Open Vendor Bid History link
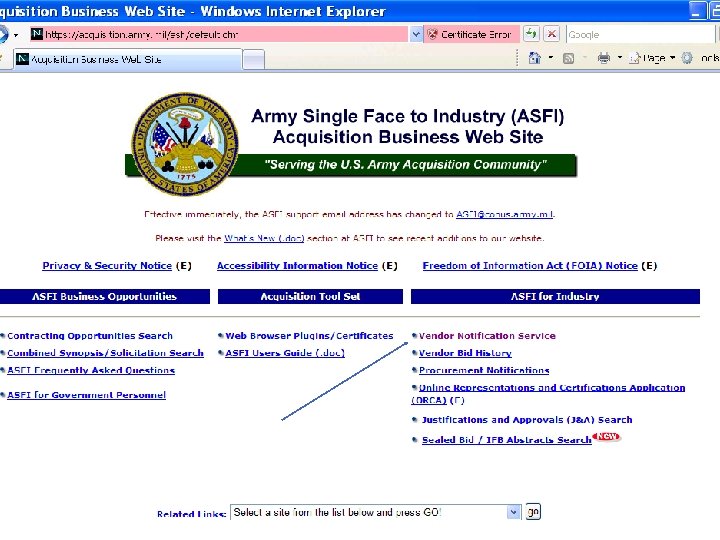This screenshot has width=720, height=540. point(465,353)
